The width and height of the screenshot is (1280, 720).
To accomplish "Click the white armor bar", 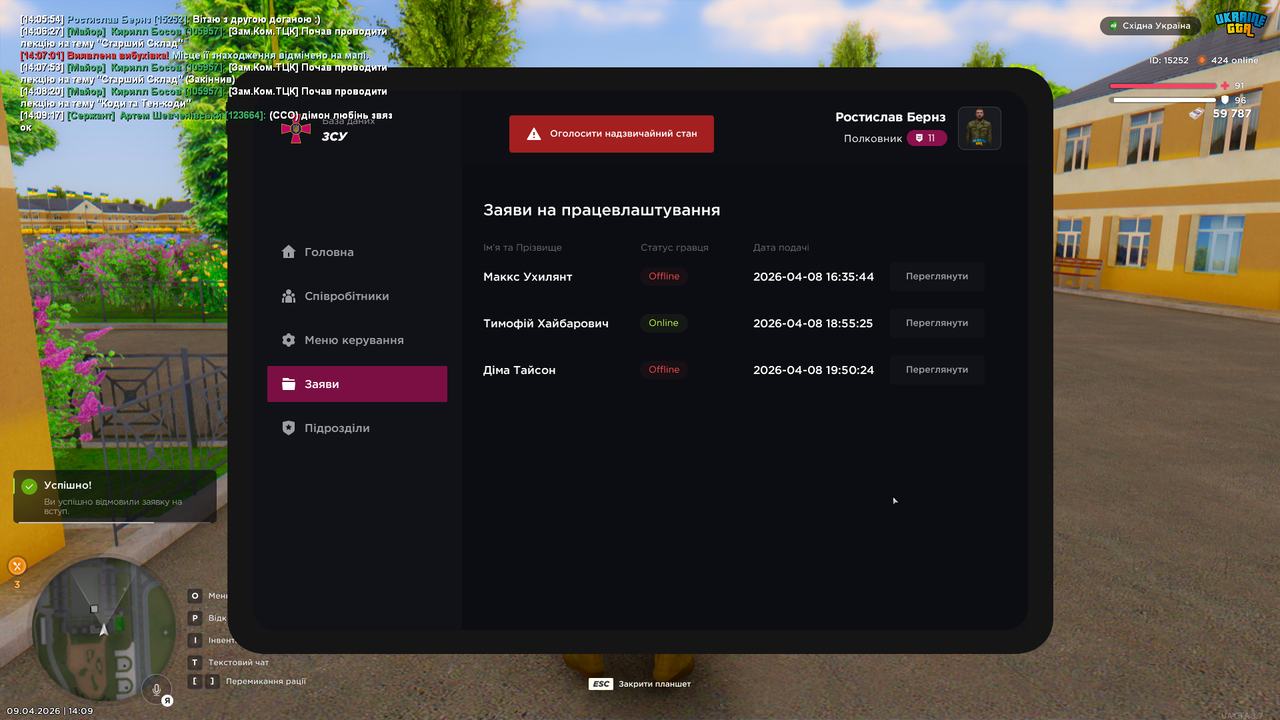I will (x=1164, y=100).
